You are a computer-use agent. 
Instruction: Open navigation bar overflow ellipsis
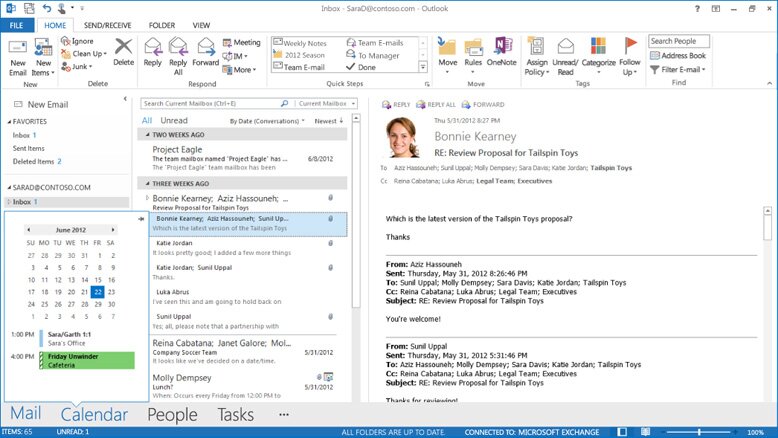284,414
